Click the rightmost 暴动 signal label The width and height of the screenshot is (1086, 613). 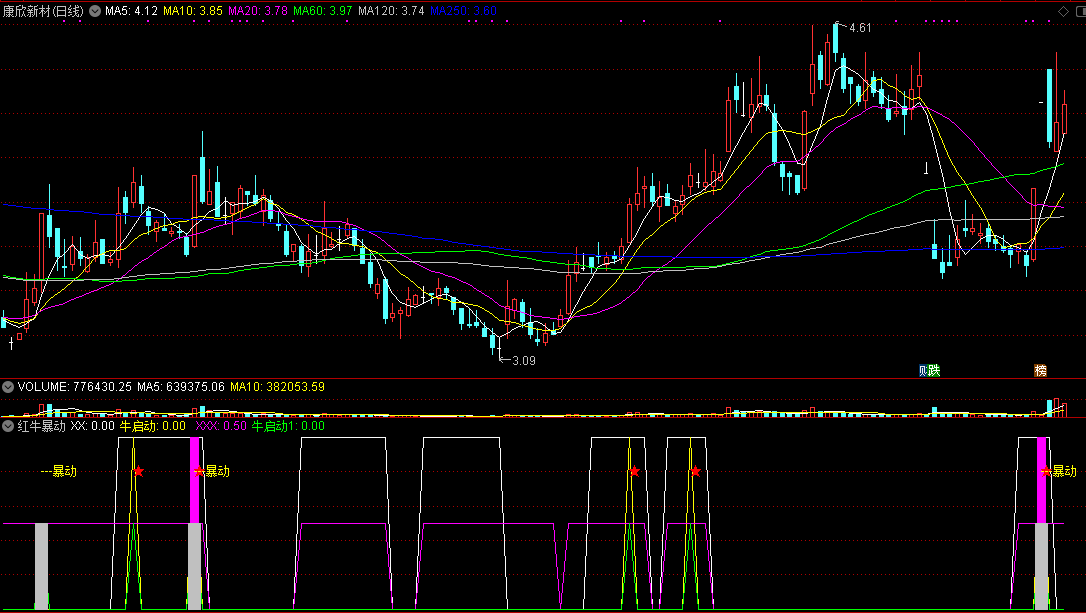point(1065,472)
